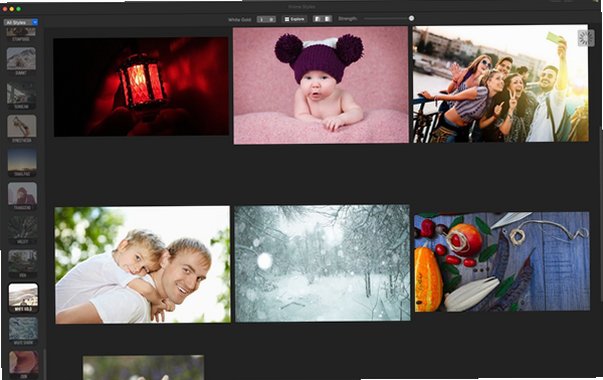Viewport: 603px width, 380px height.
Task: Open the snowy forest photo
Action: pyautogui.click(x=322, y=263)
